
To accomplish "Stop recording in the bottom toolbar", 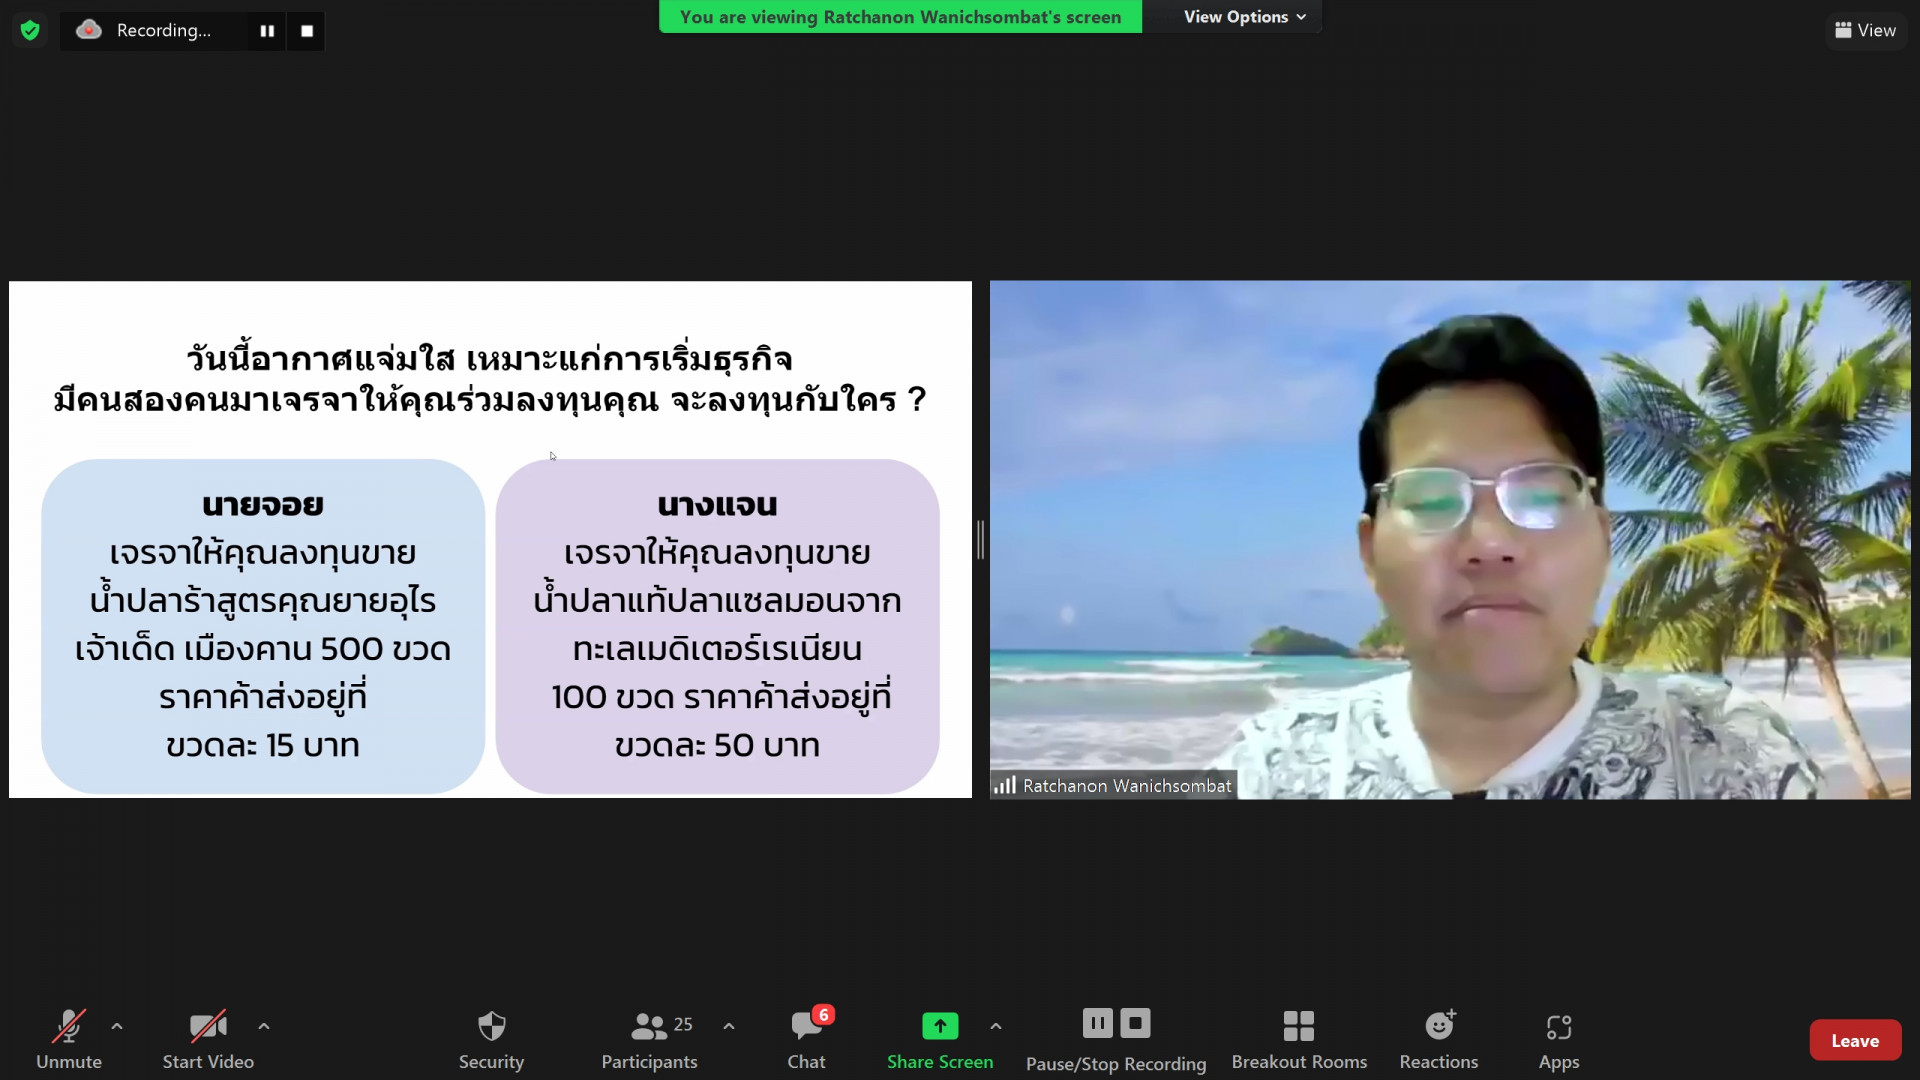I will 1135,1023.
